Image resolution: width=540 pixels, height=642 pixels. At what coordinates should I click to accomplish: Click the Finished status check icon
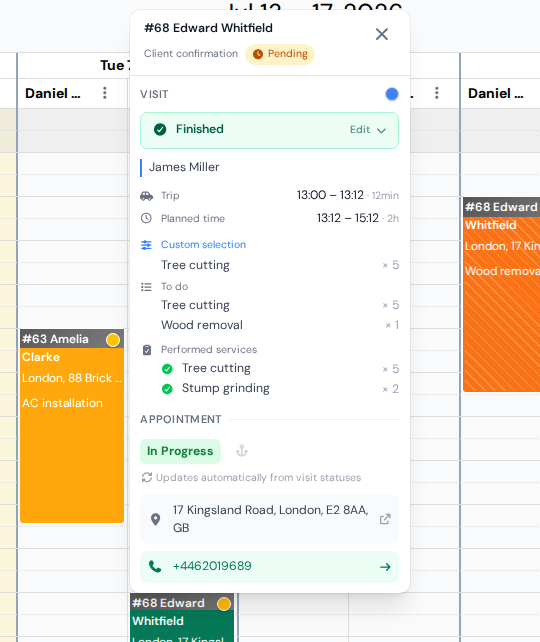tap(160, 130)
